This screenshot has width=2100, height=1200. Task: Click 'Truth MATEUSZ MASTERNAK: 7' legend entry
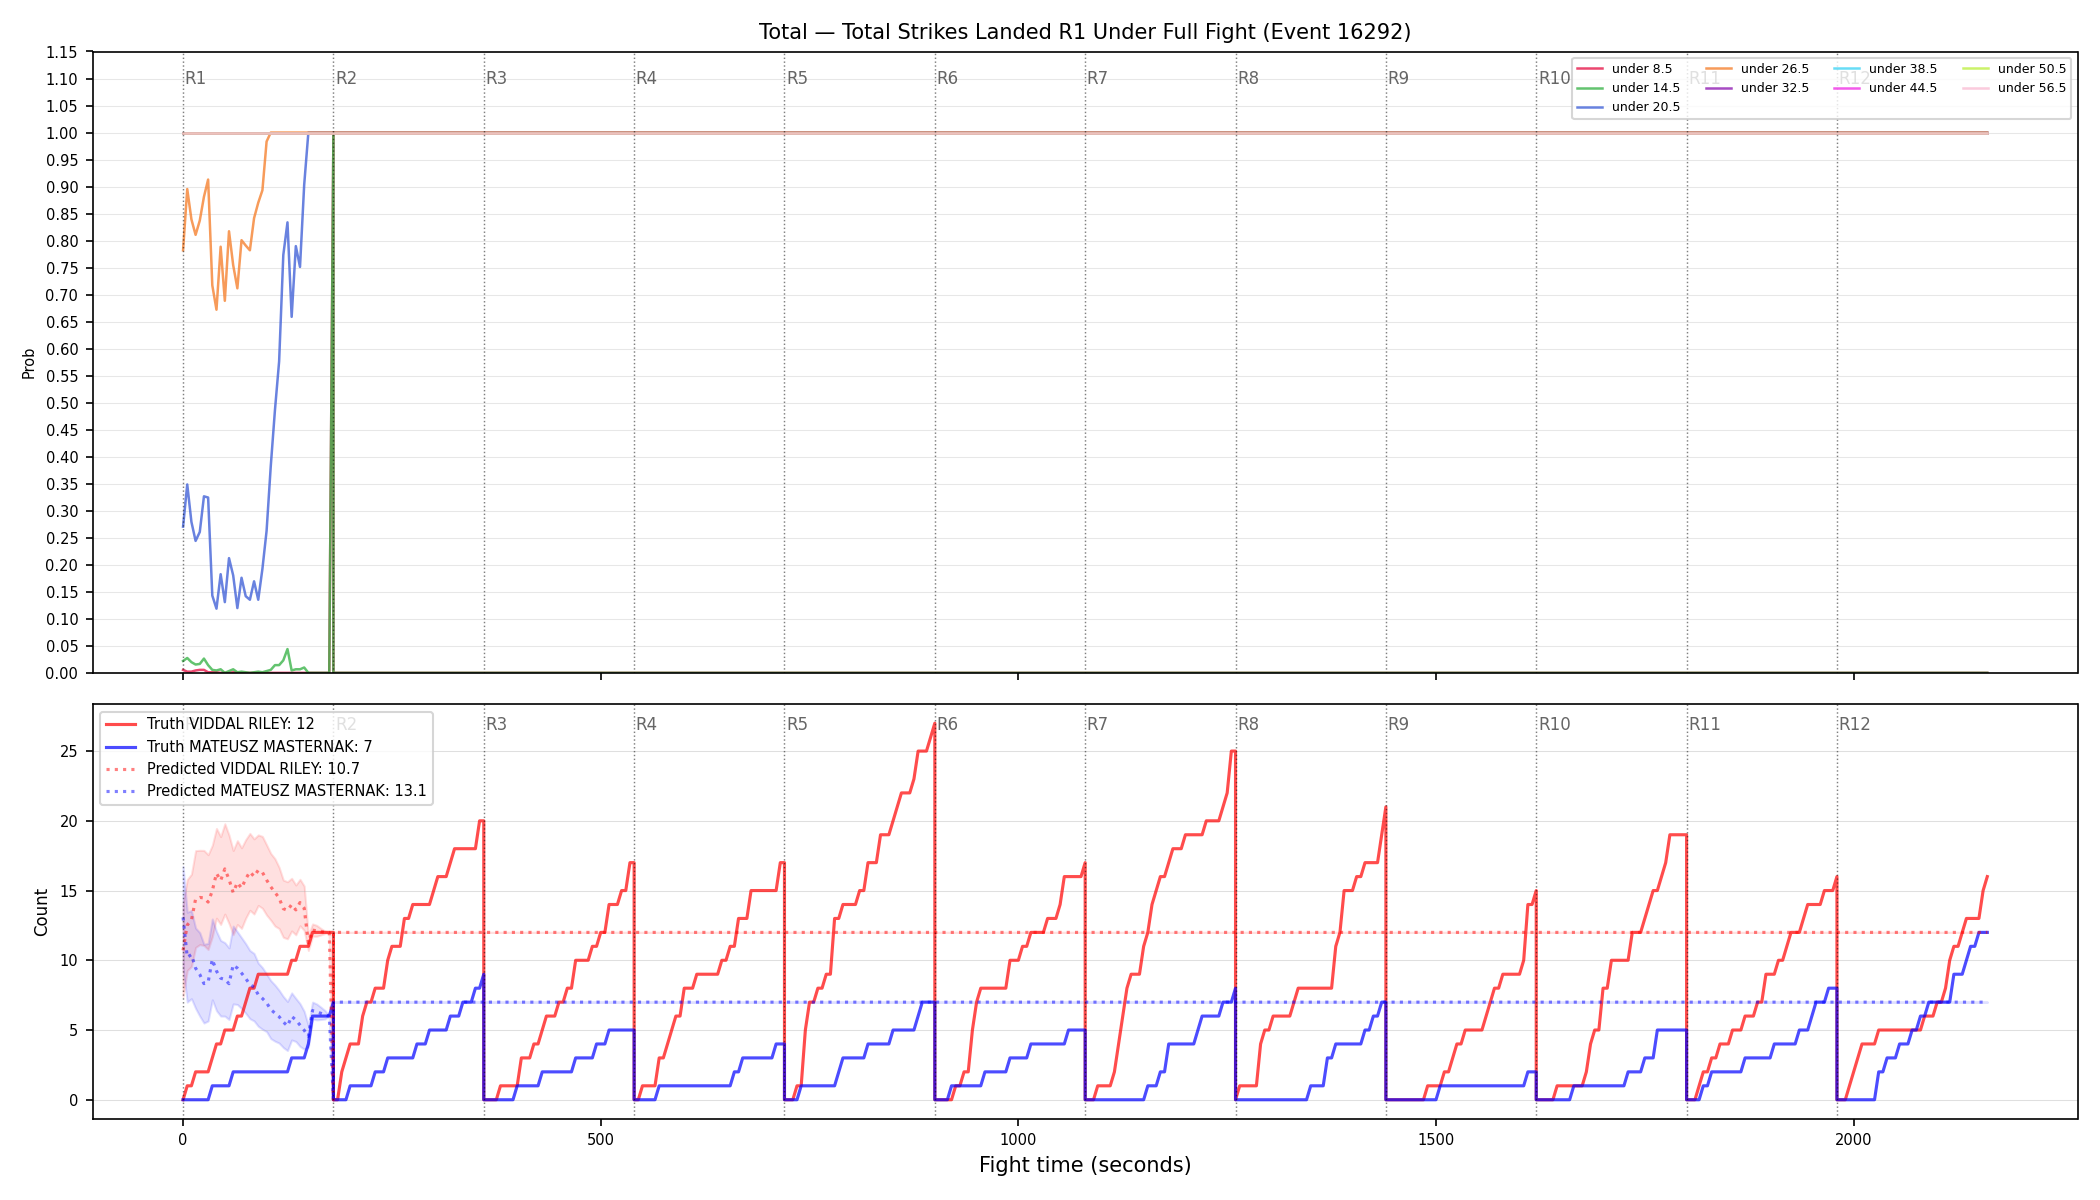tap(239, 747)
